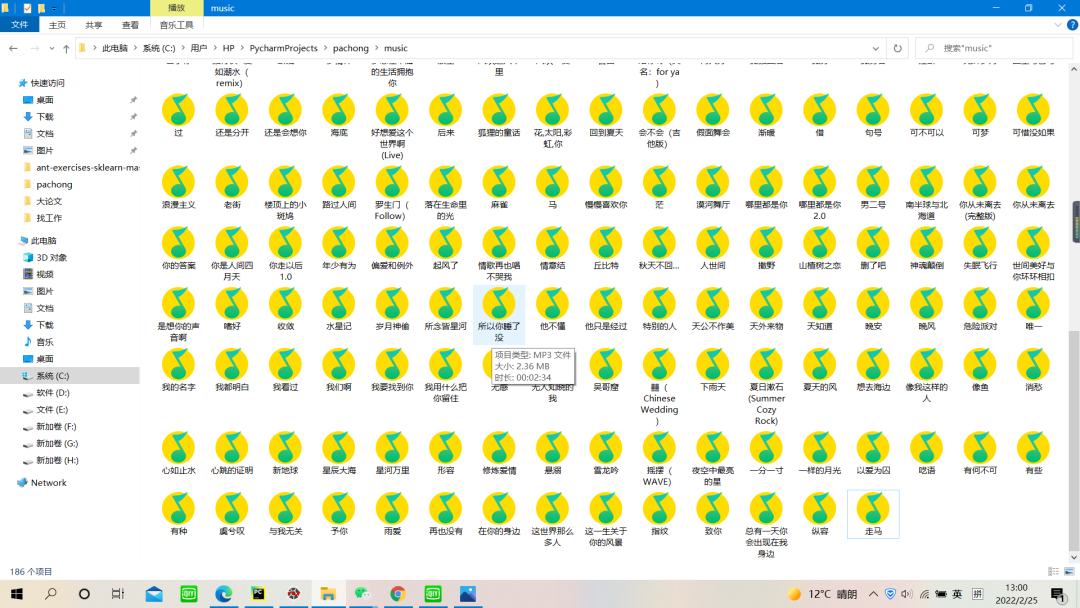Screen dimensions: 1080x608
Task: Open 3D 对象 in the navigation pane
Action: 52,258
